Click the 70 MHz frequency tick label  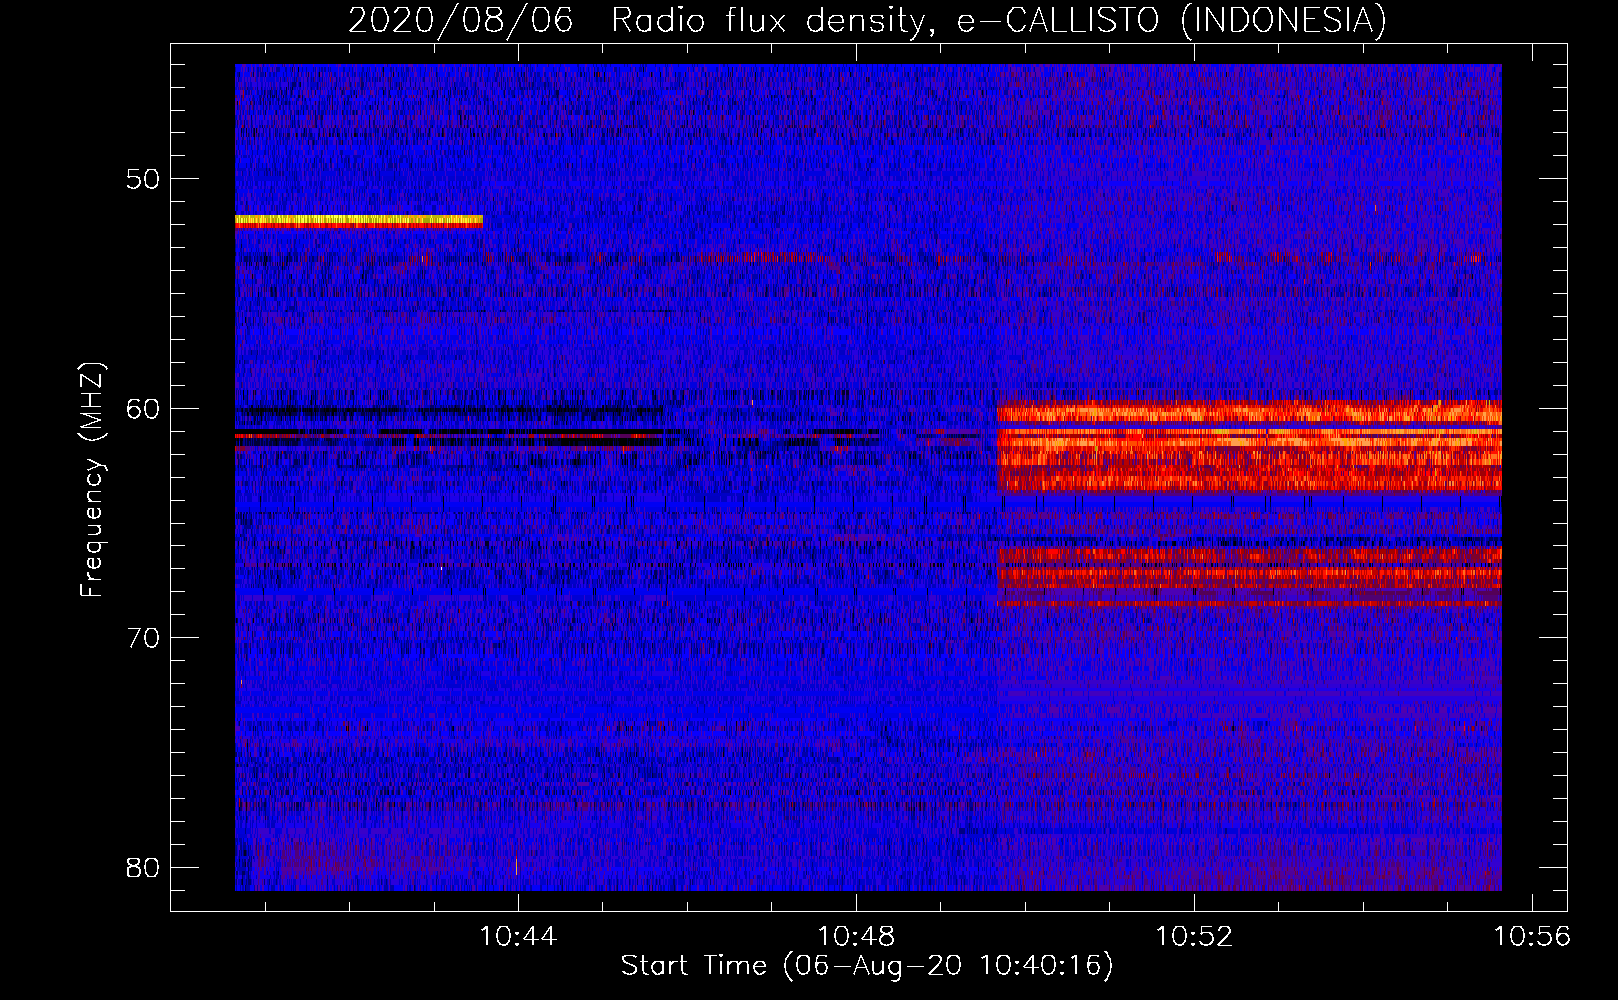click(x=143, y=637)
